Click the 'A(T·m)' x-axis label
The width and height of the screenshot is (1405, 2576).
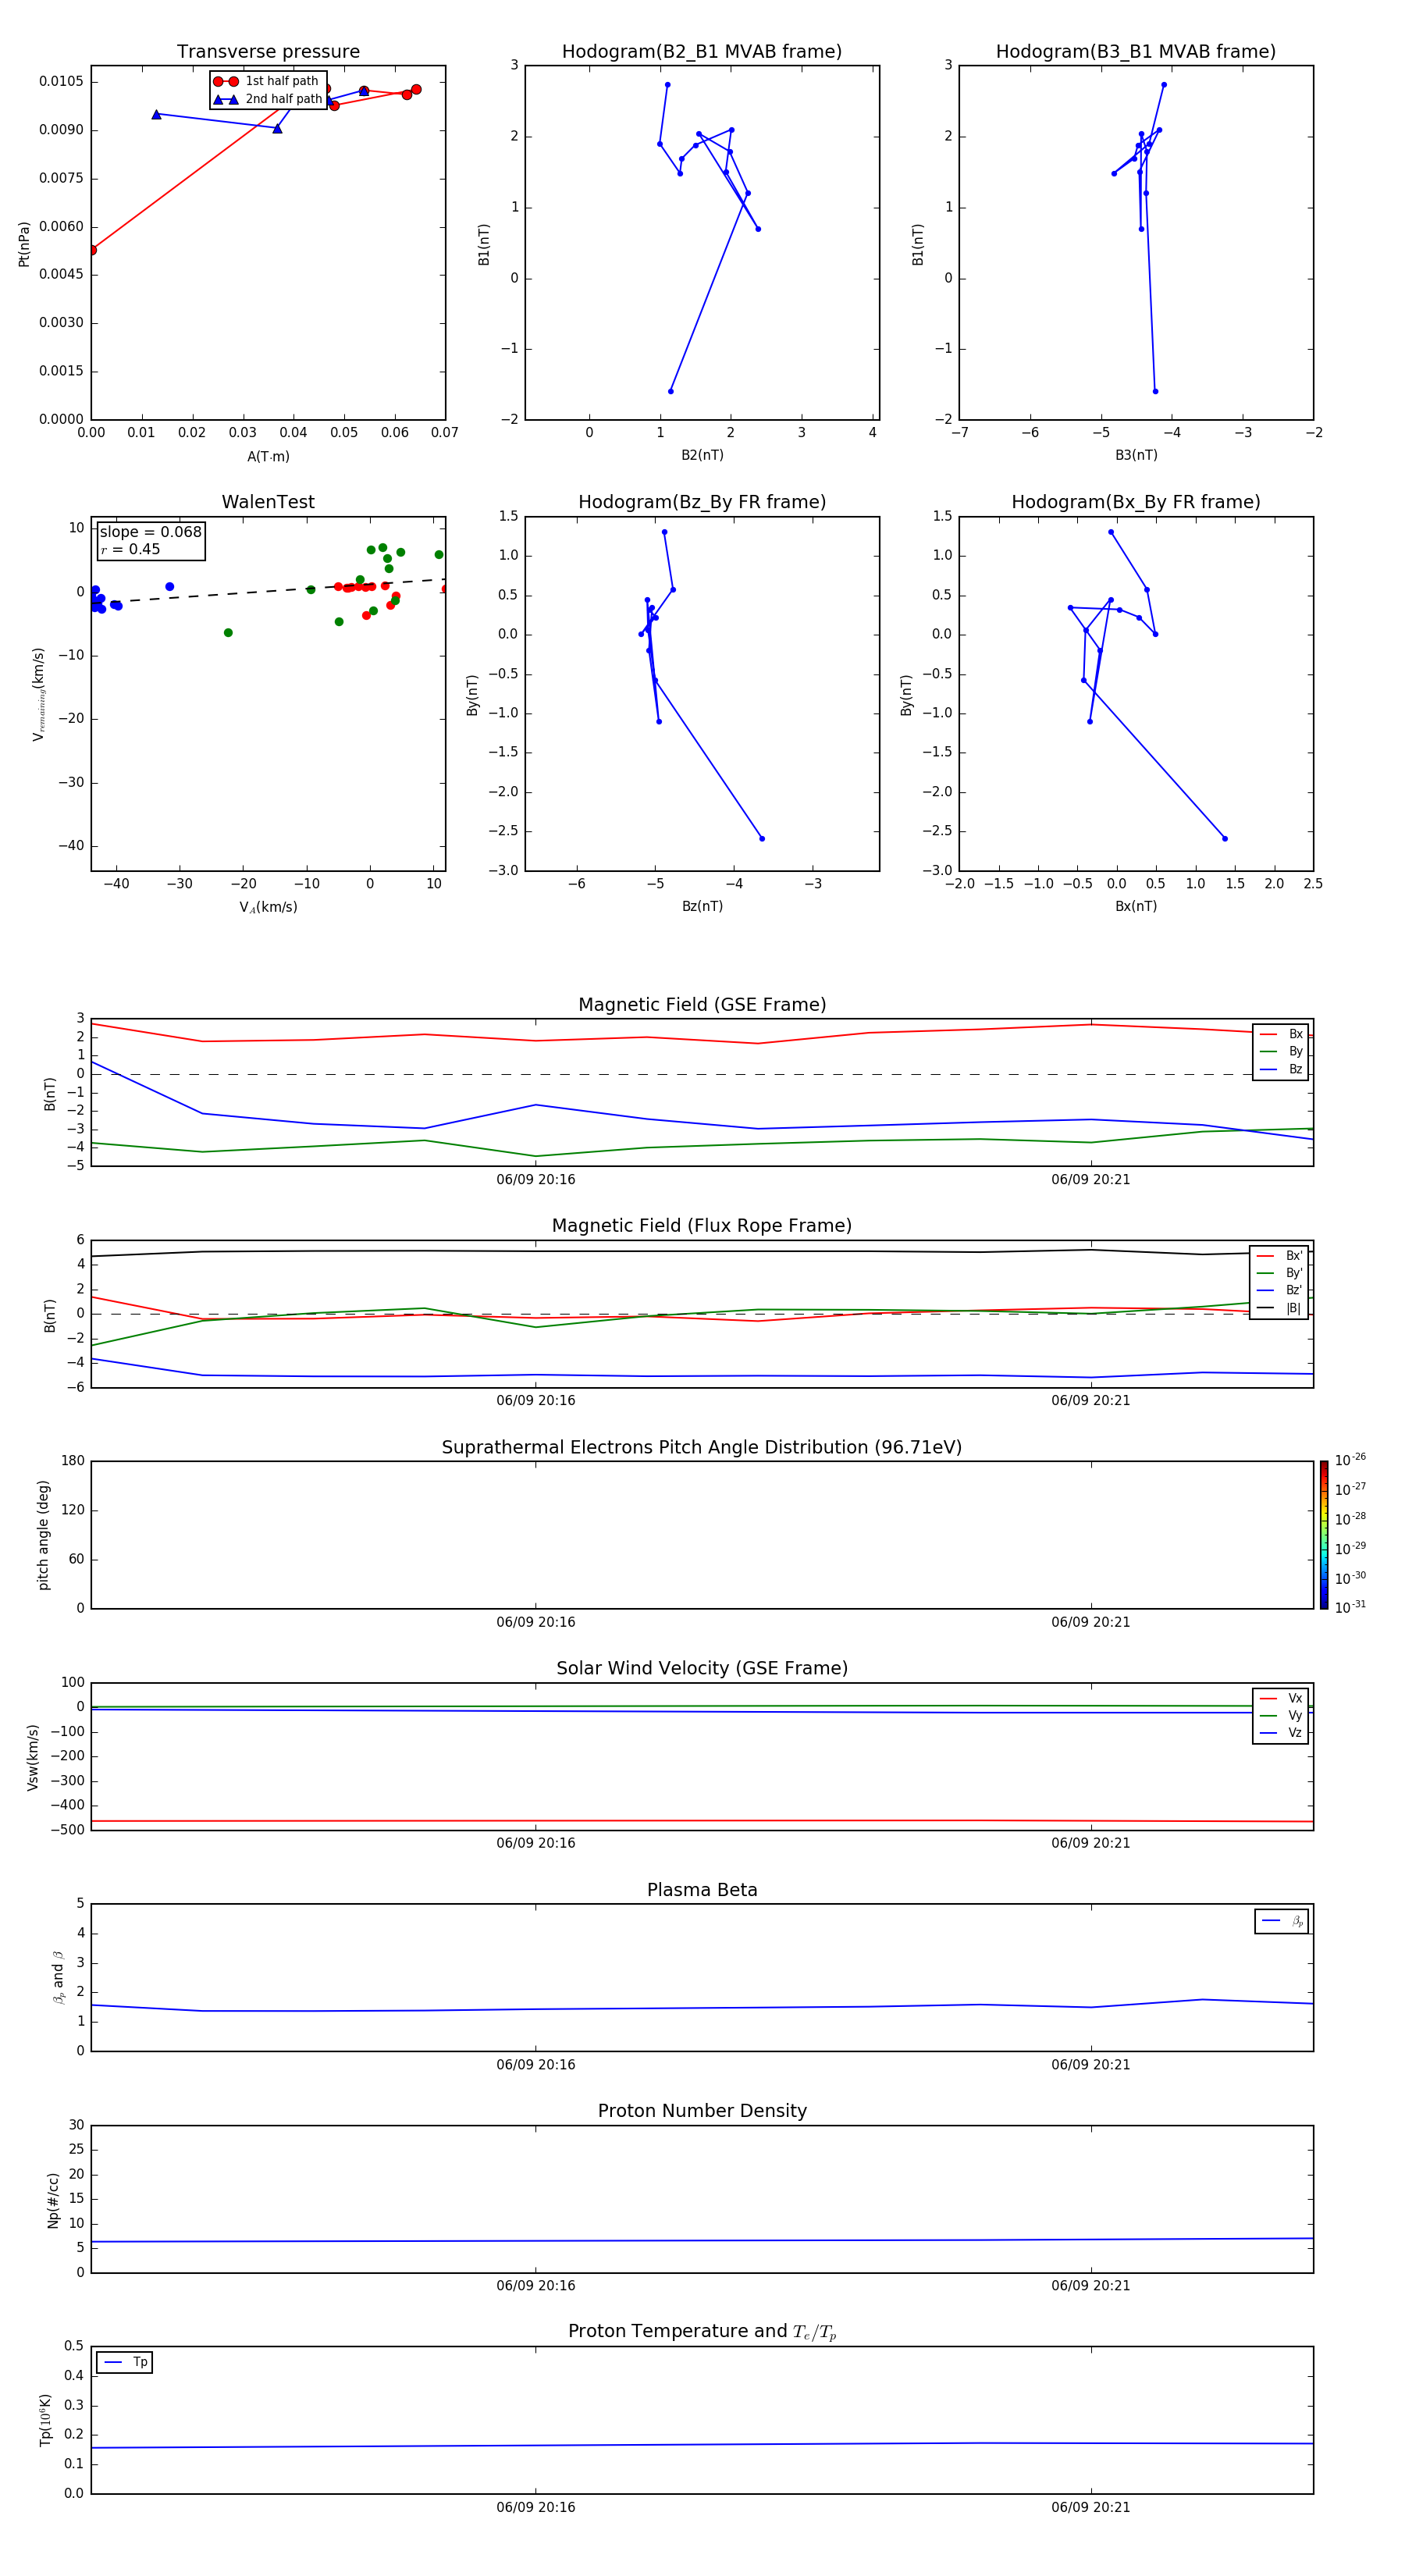pos(268,457)
